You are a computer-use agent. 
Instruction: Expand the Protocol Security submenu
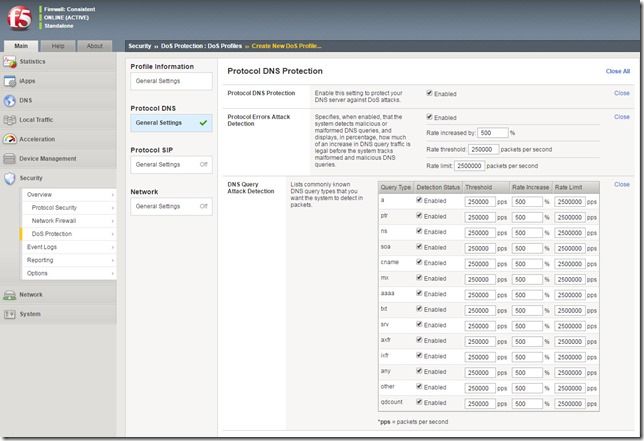pos(112,207)
